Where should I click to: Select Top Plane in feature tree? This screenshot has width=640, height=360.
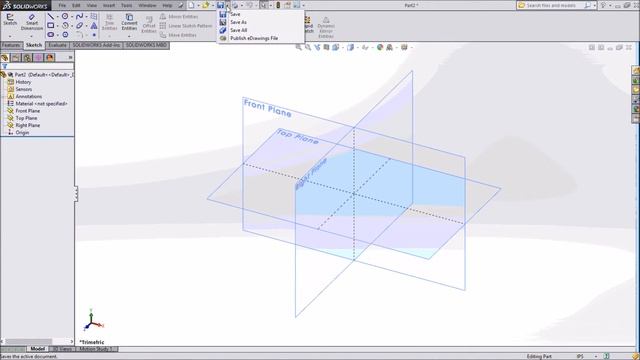pos(26,118)
